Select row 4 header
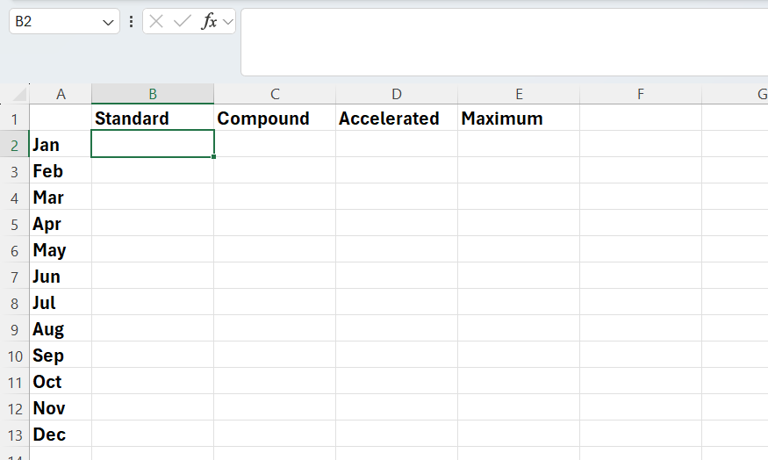 click(15, 198)
